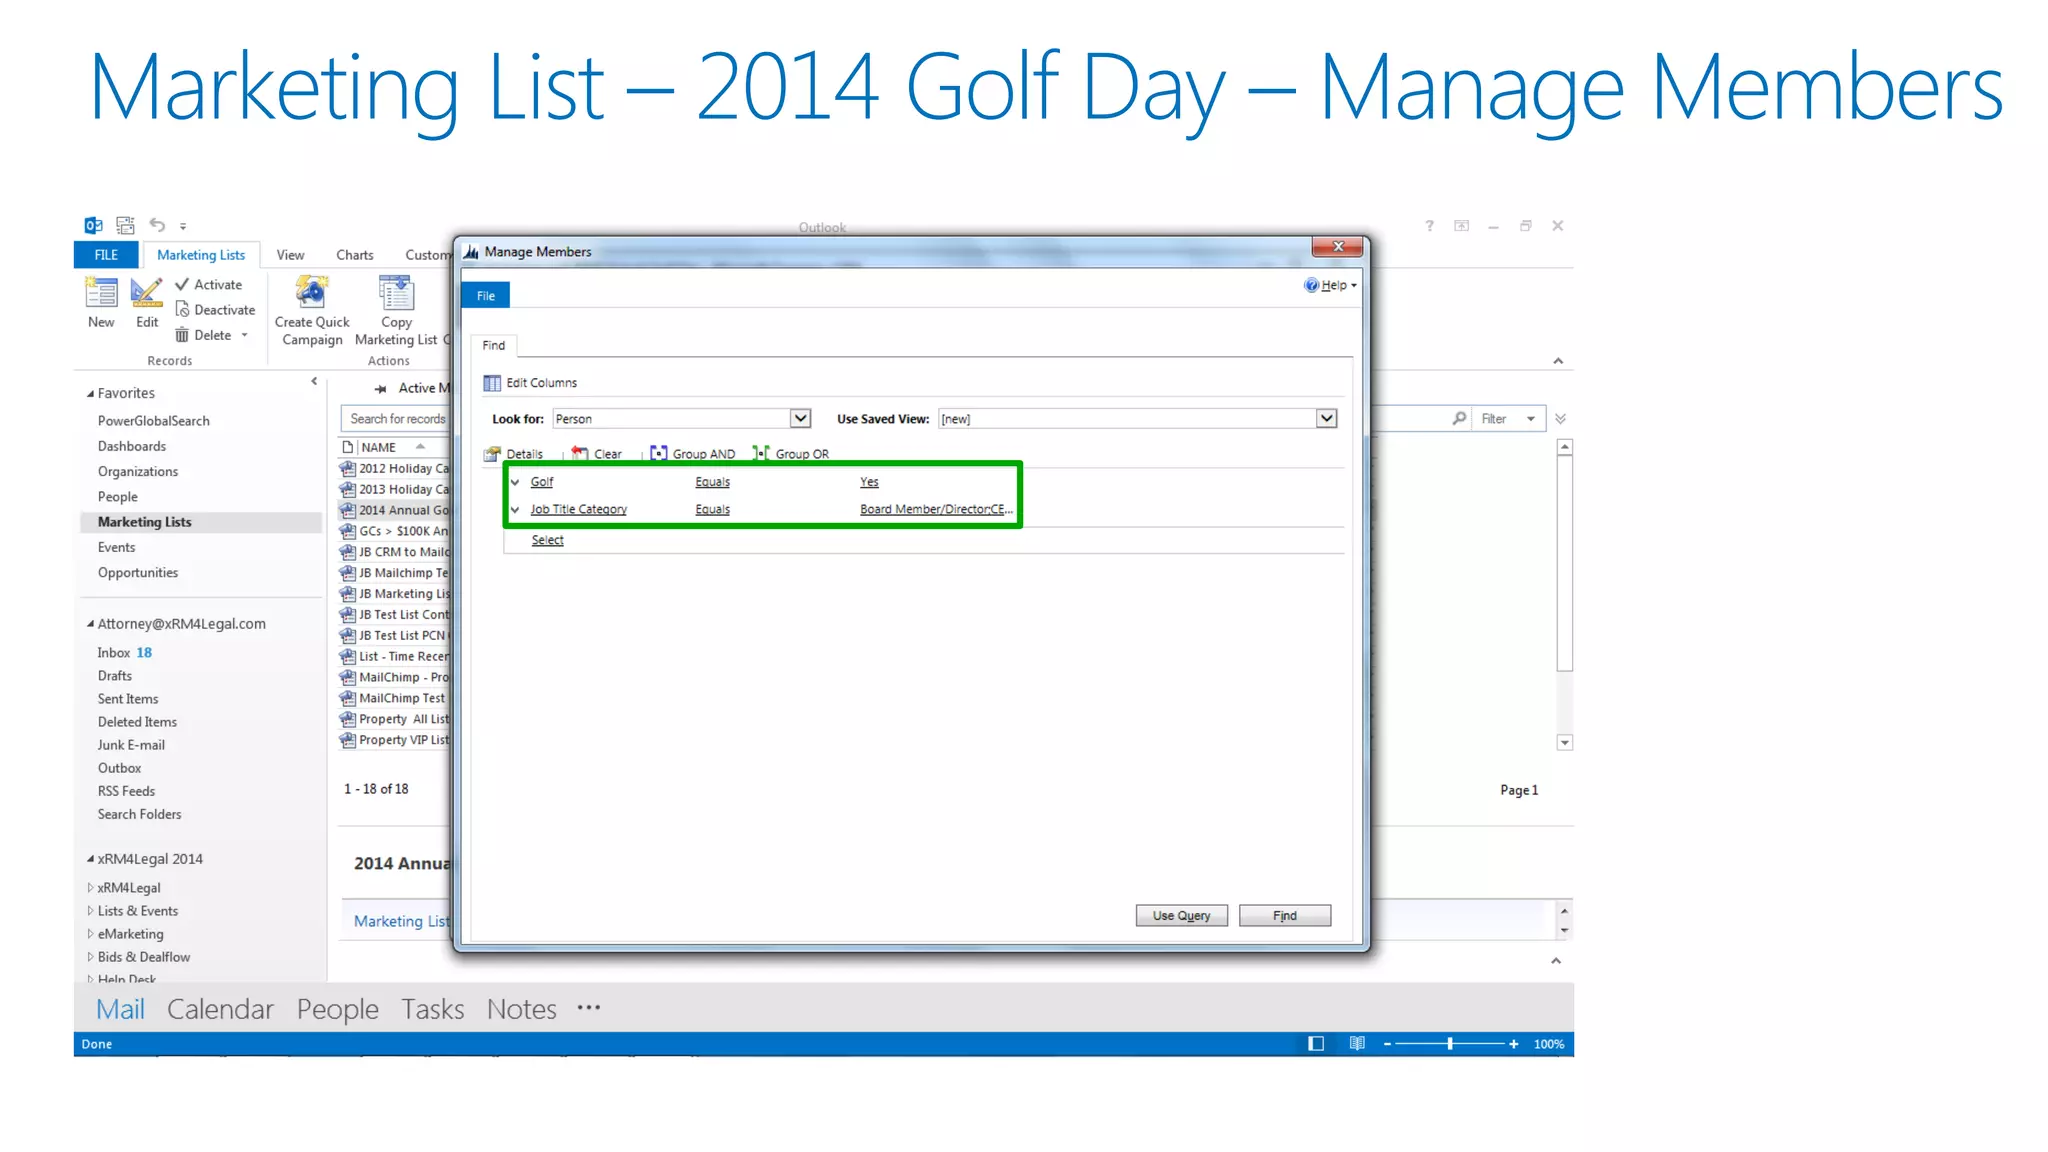Switch to Marketing Lists ribbon tab

click(201, 255)
